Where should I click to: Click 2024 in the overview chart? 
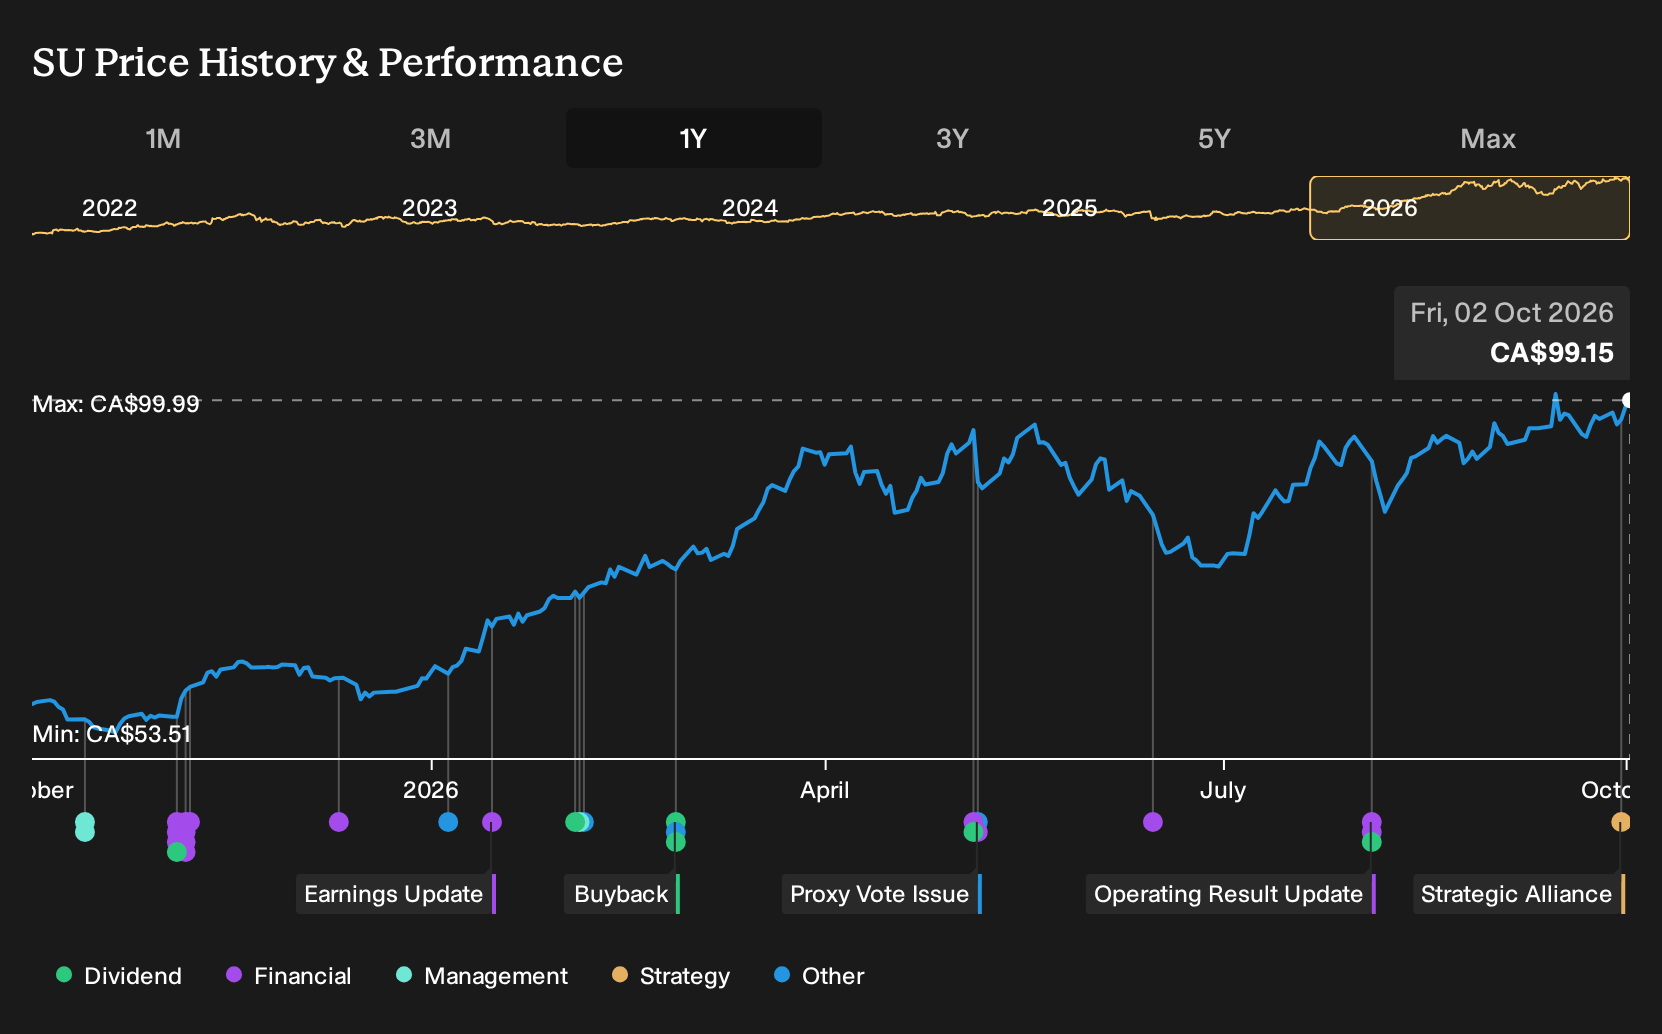pyautogui.click(x=750, y=208)
